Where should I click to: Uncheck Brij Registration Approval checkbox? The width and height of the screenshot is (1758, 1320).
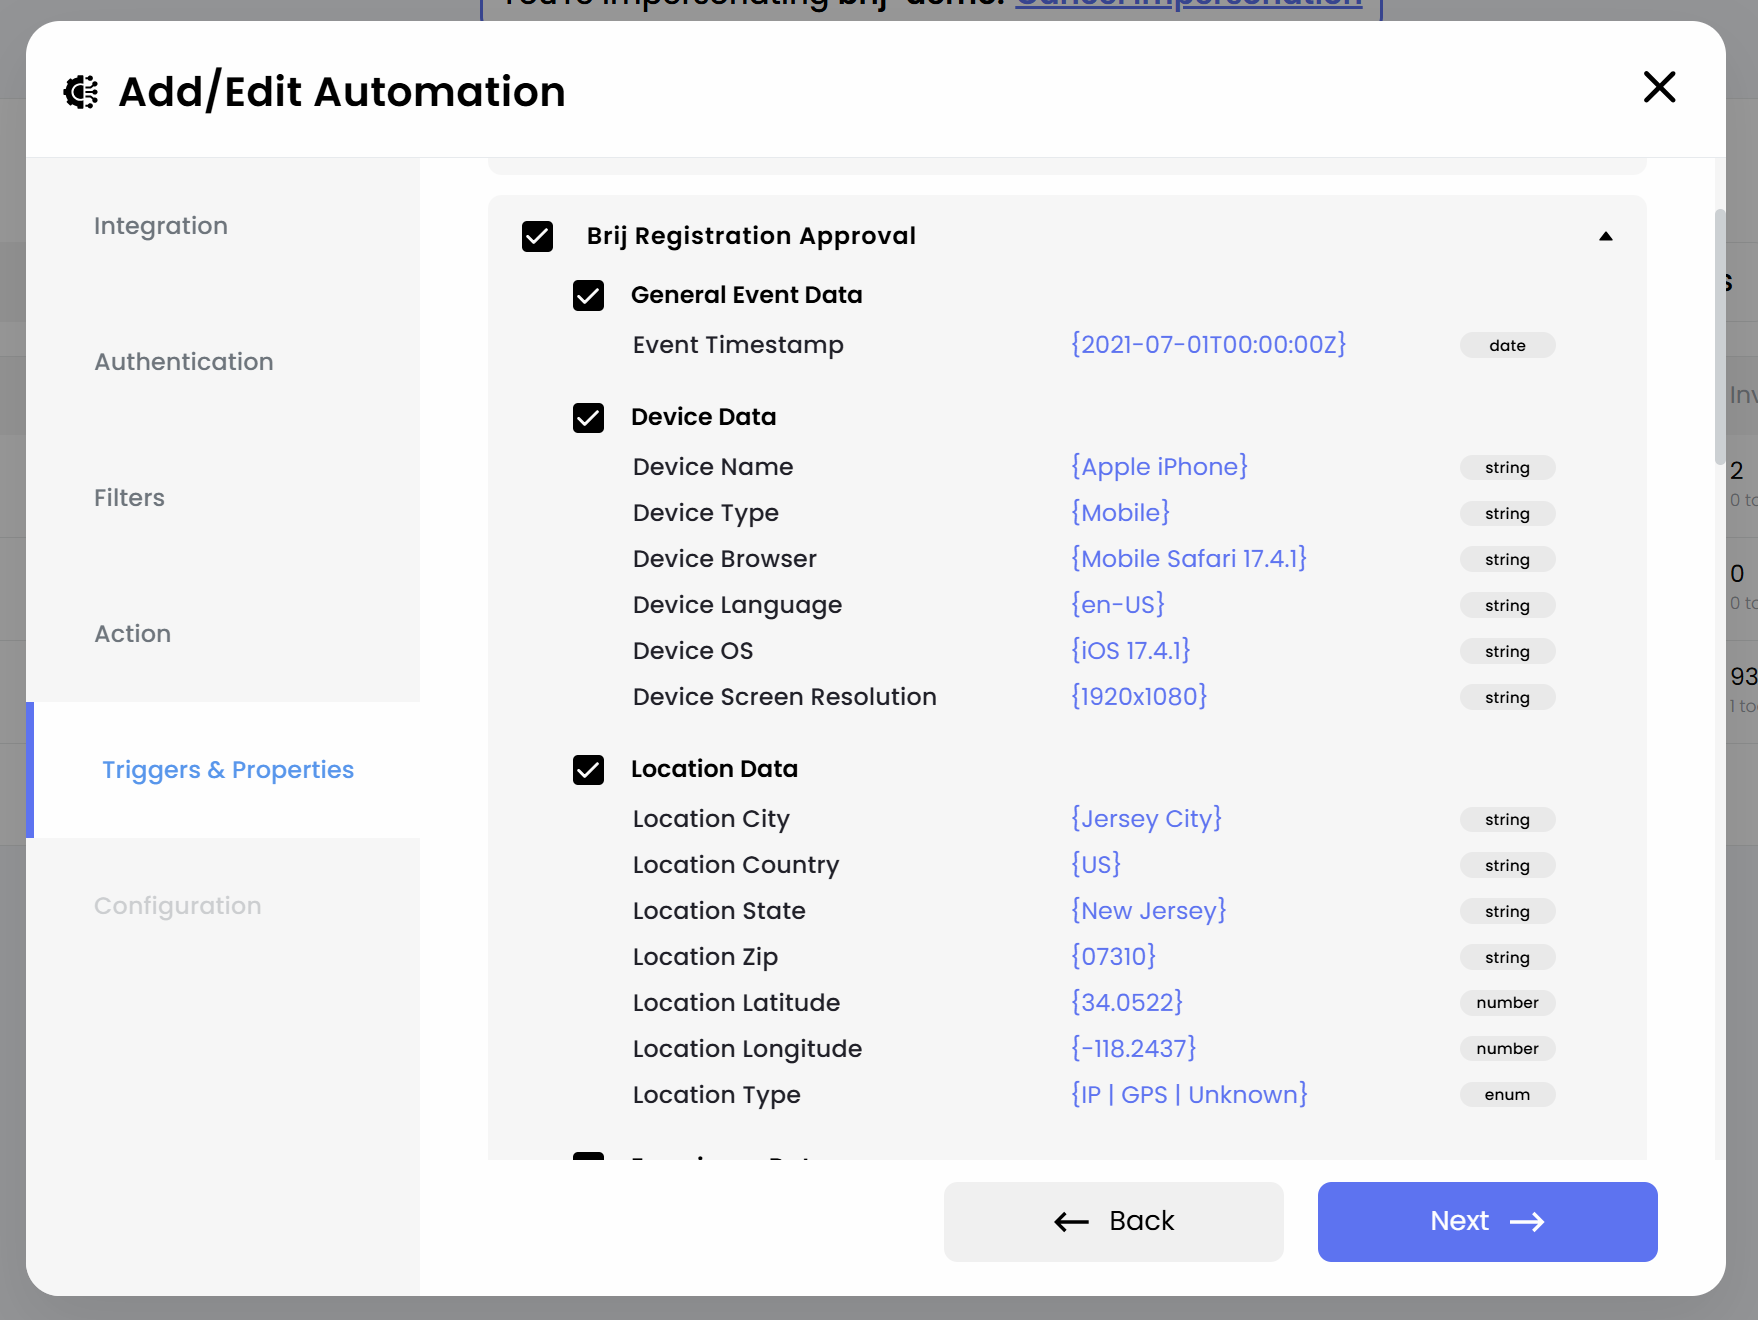tap(537, 236)
